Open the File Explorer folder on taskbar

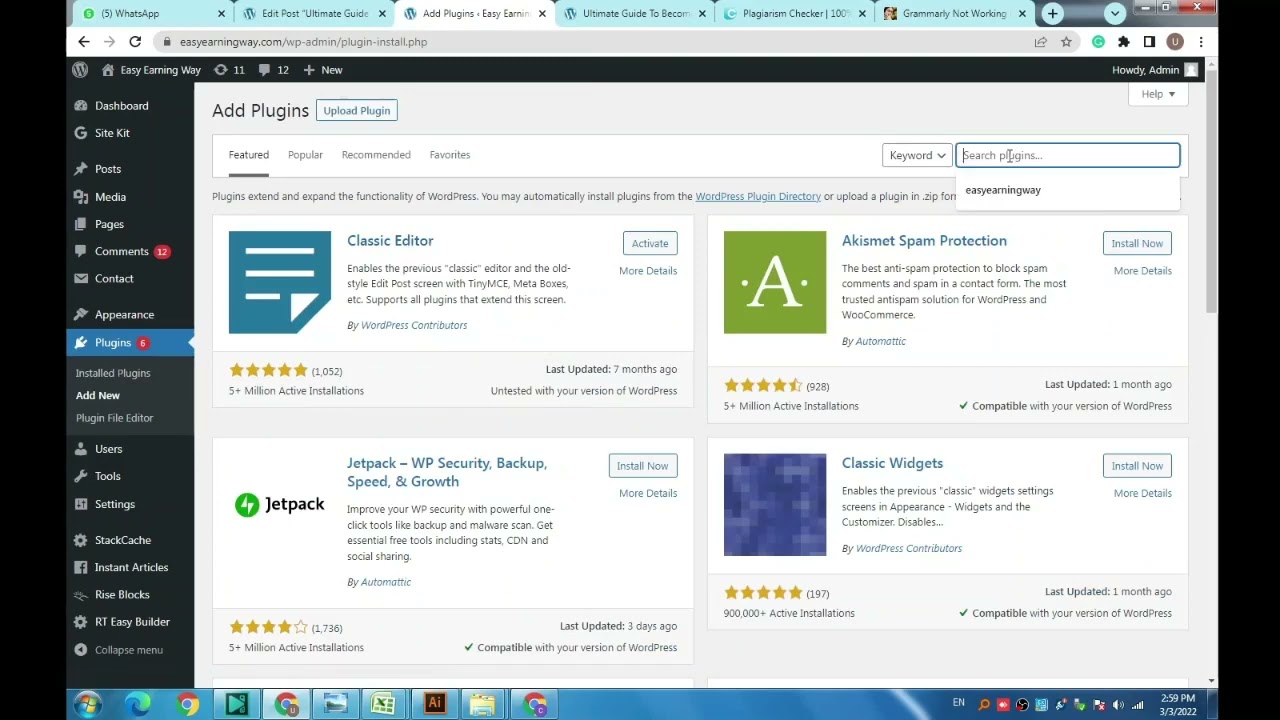(483, 705)
